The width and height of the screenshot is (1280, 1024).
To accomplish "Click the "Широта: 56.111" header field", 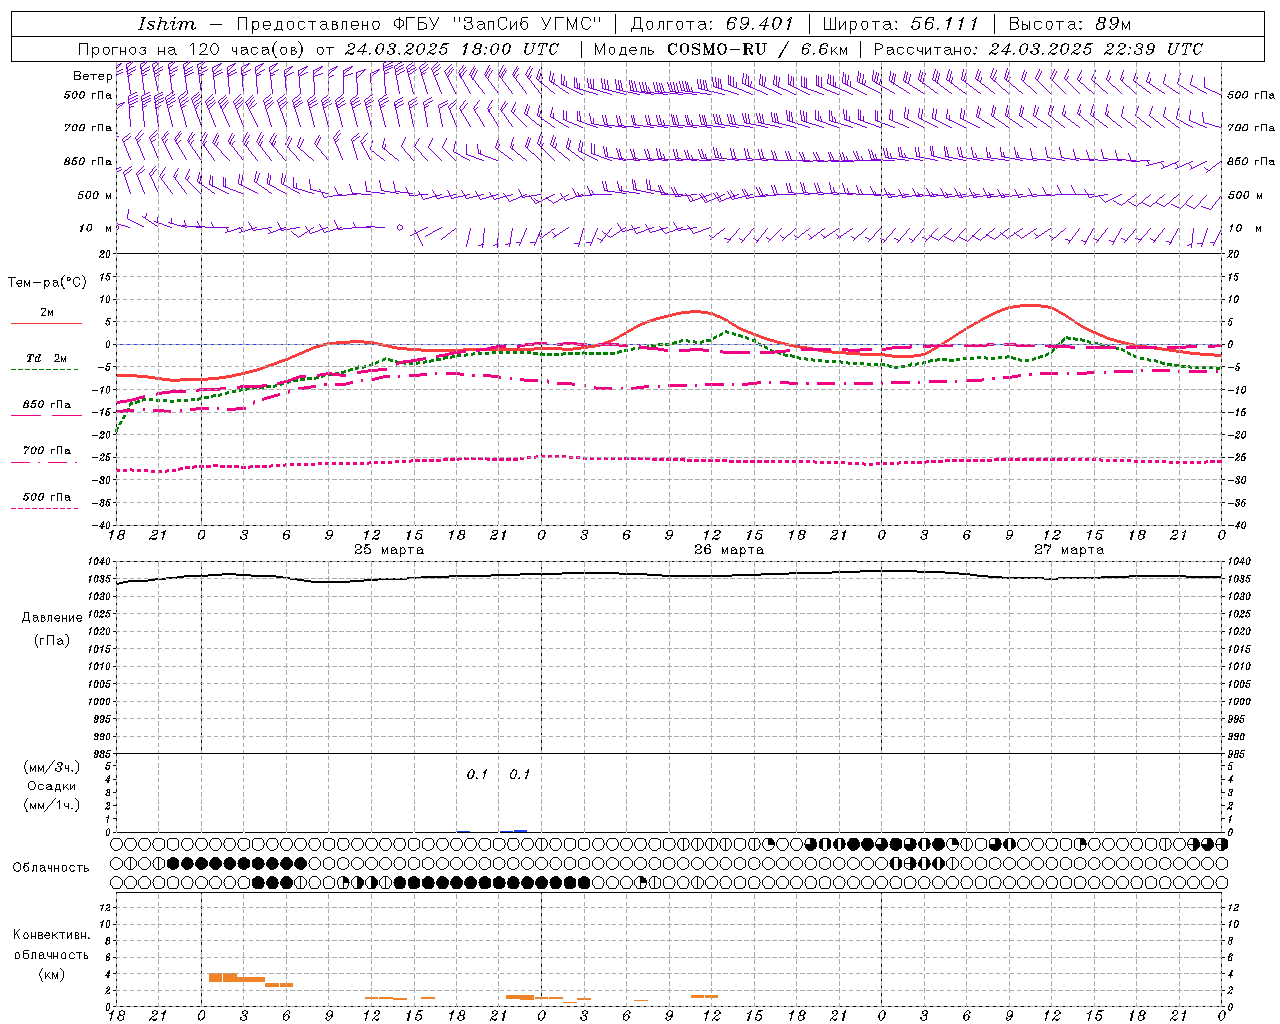I will pos(900,24).
